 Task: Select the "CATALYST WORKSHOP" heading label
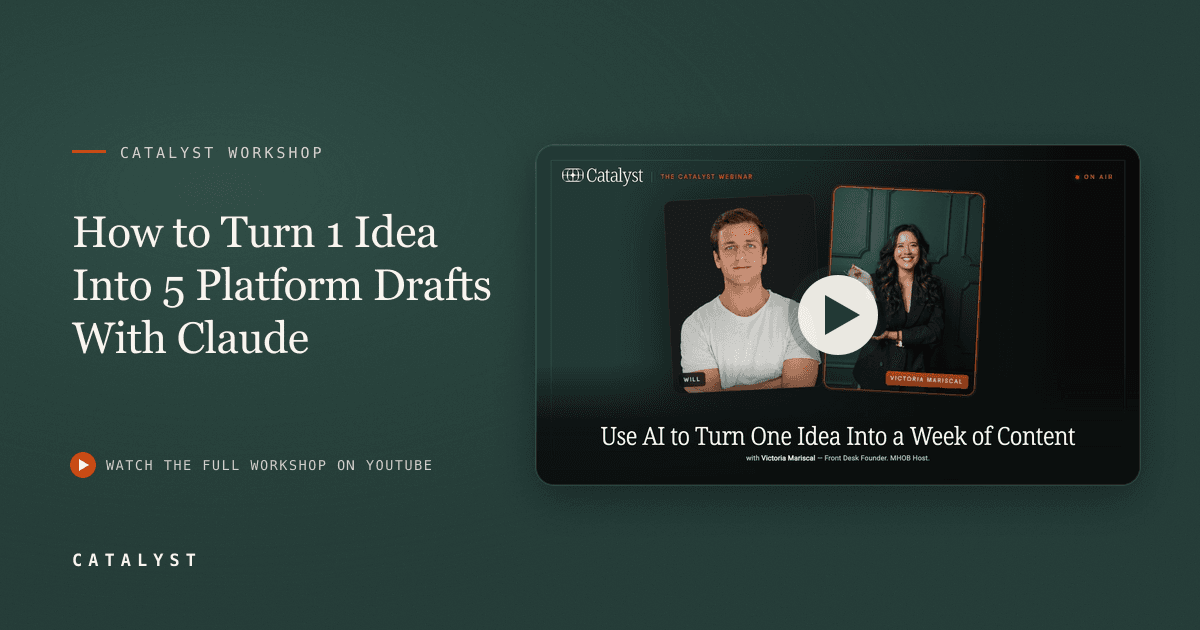pos(221,153)
